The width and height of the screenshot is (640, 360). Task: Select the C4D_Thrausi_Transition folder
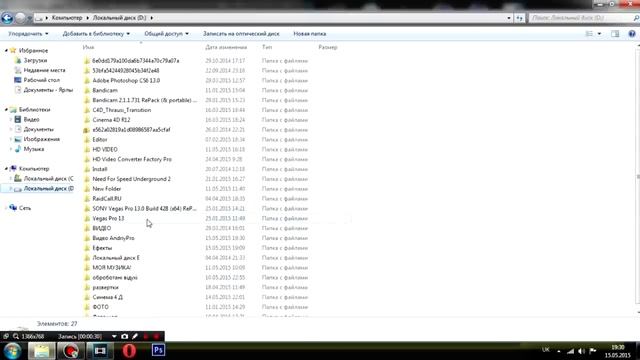point(122,110)
